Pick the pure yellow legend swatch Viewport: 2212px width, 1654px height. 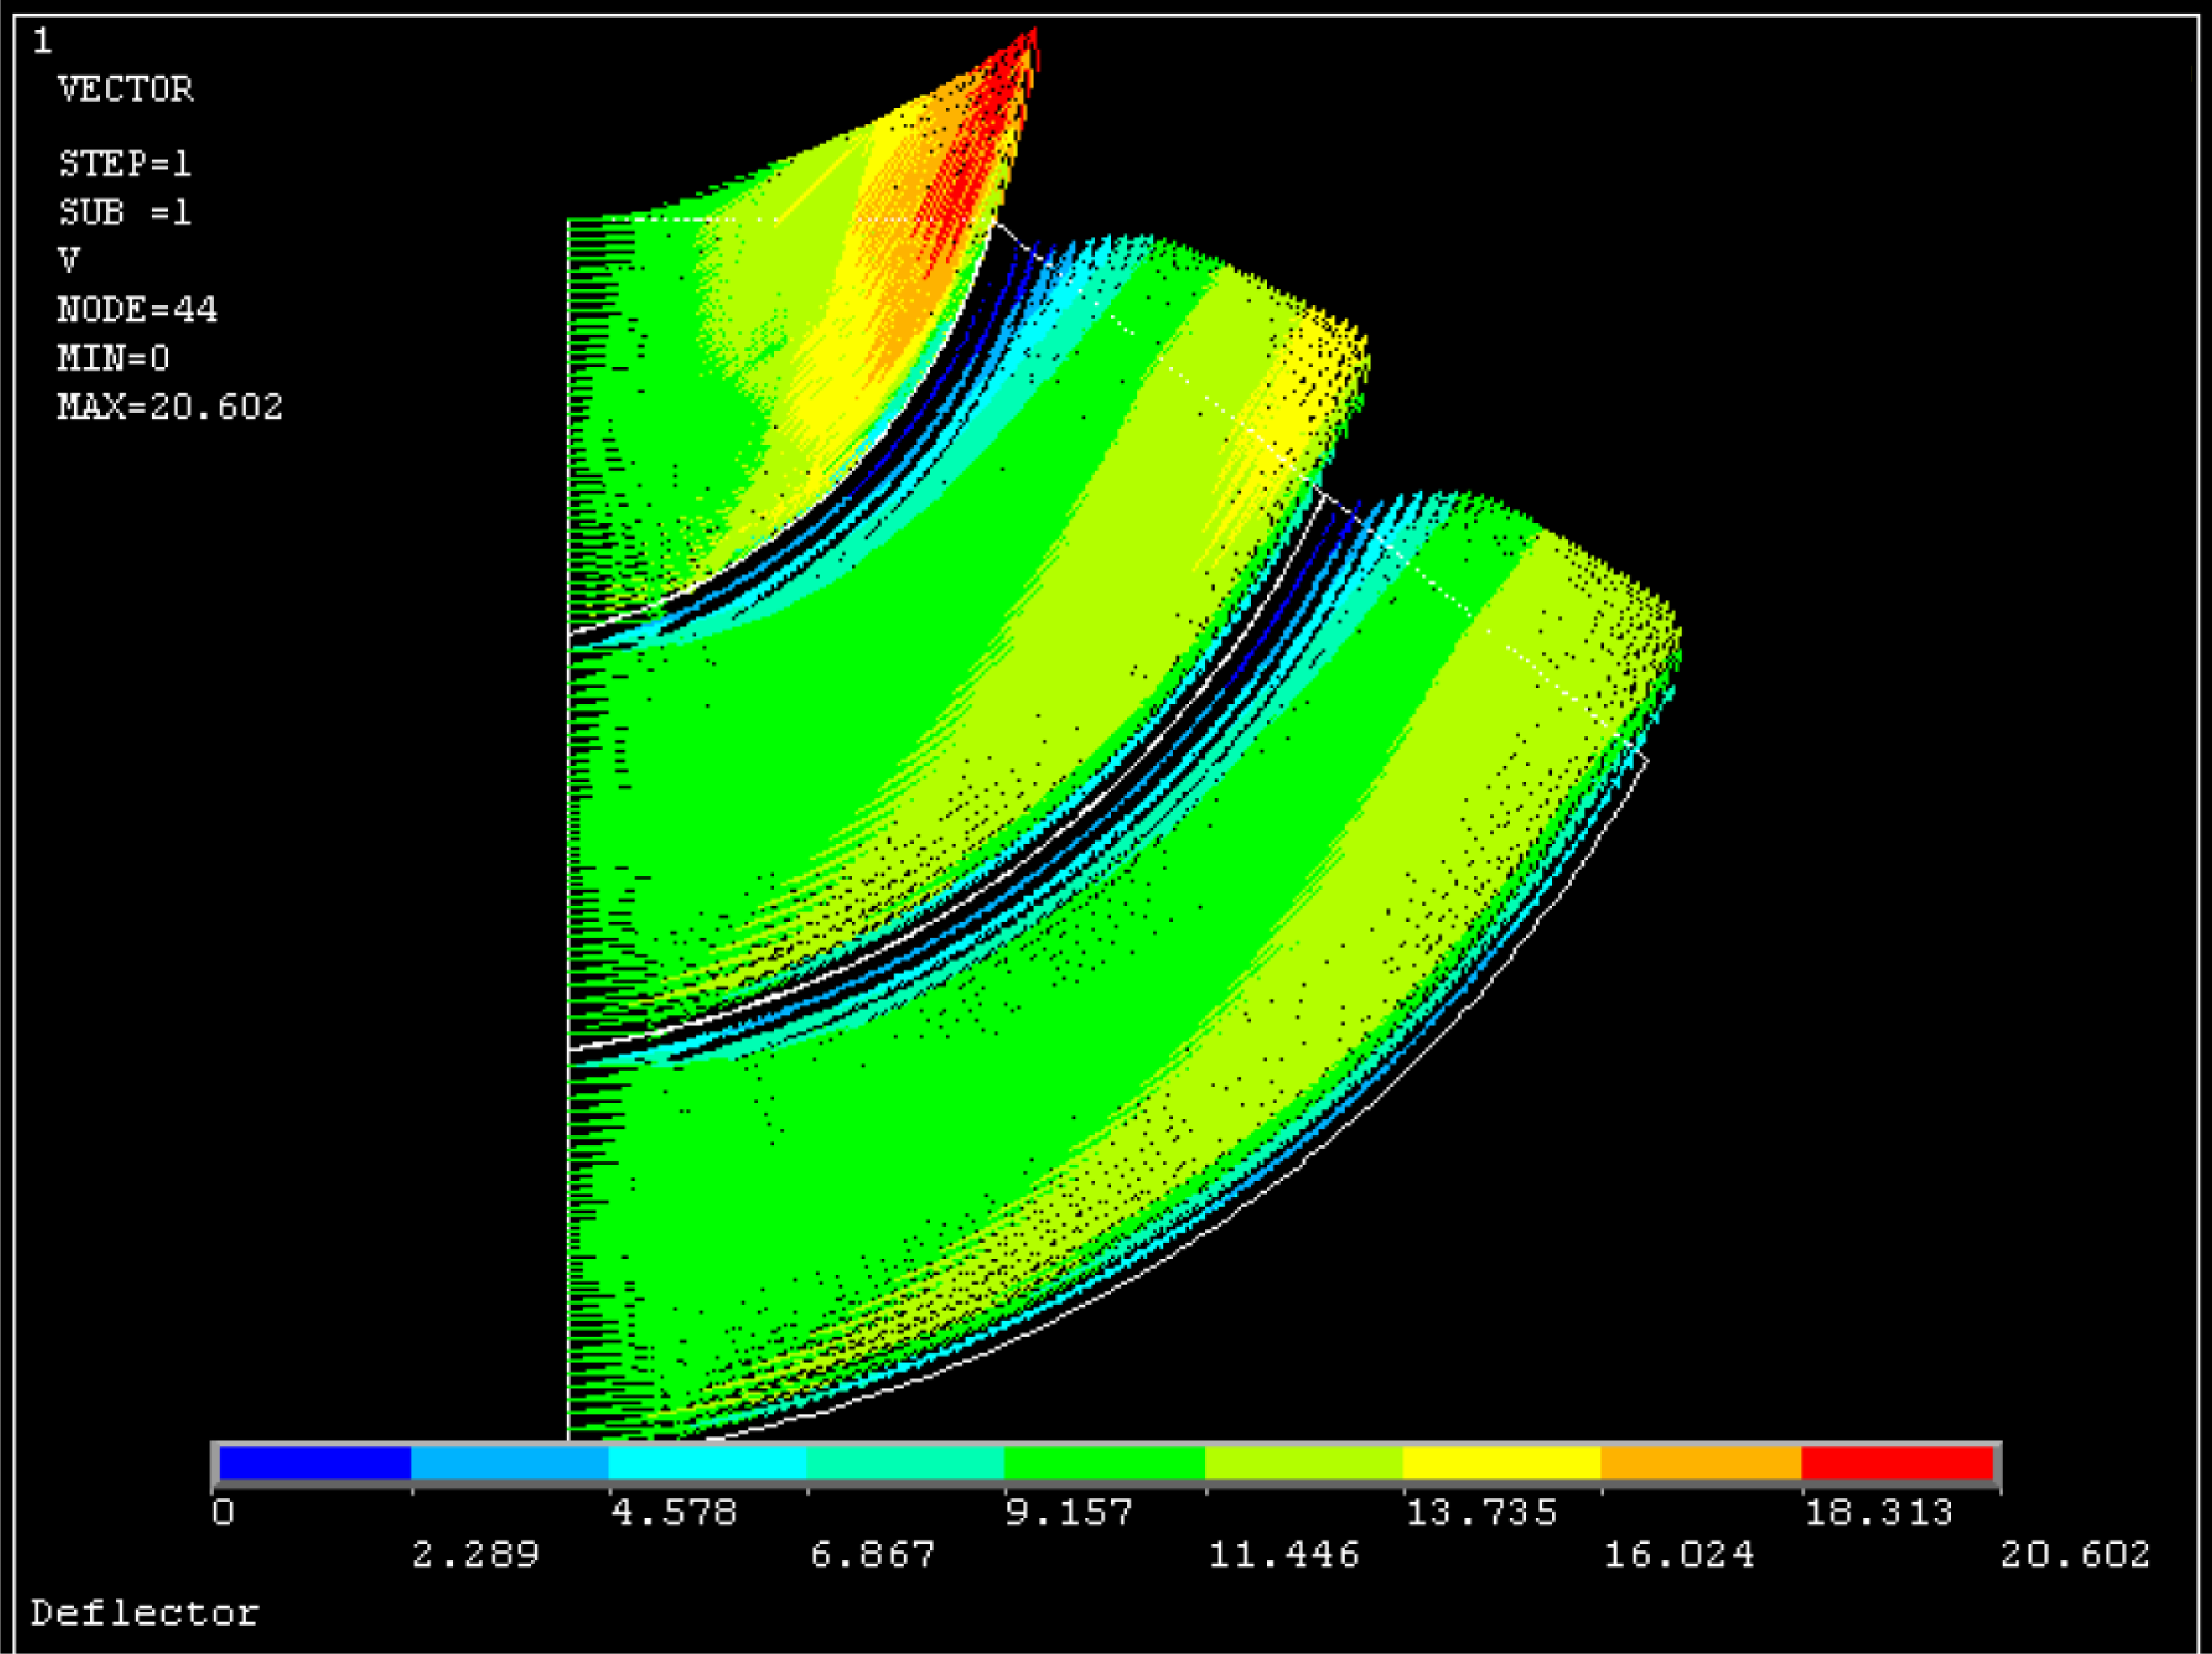point(1501,1463)
